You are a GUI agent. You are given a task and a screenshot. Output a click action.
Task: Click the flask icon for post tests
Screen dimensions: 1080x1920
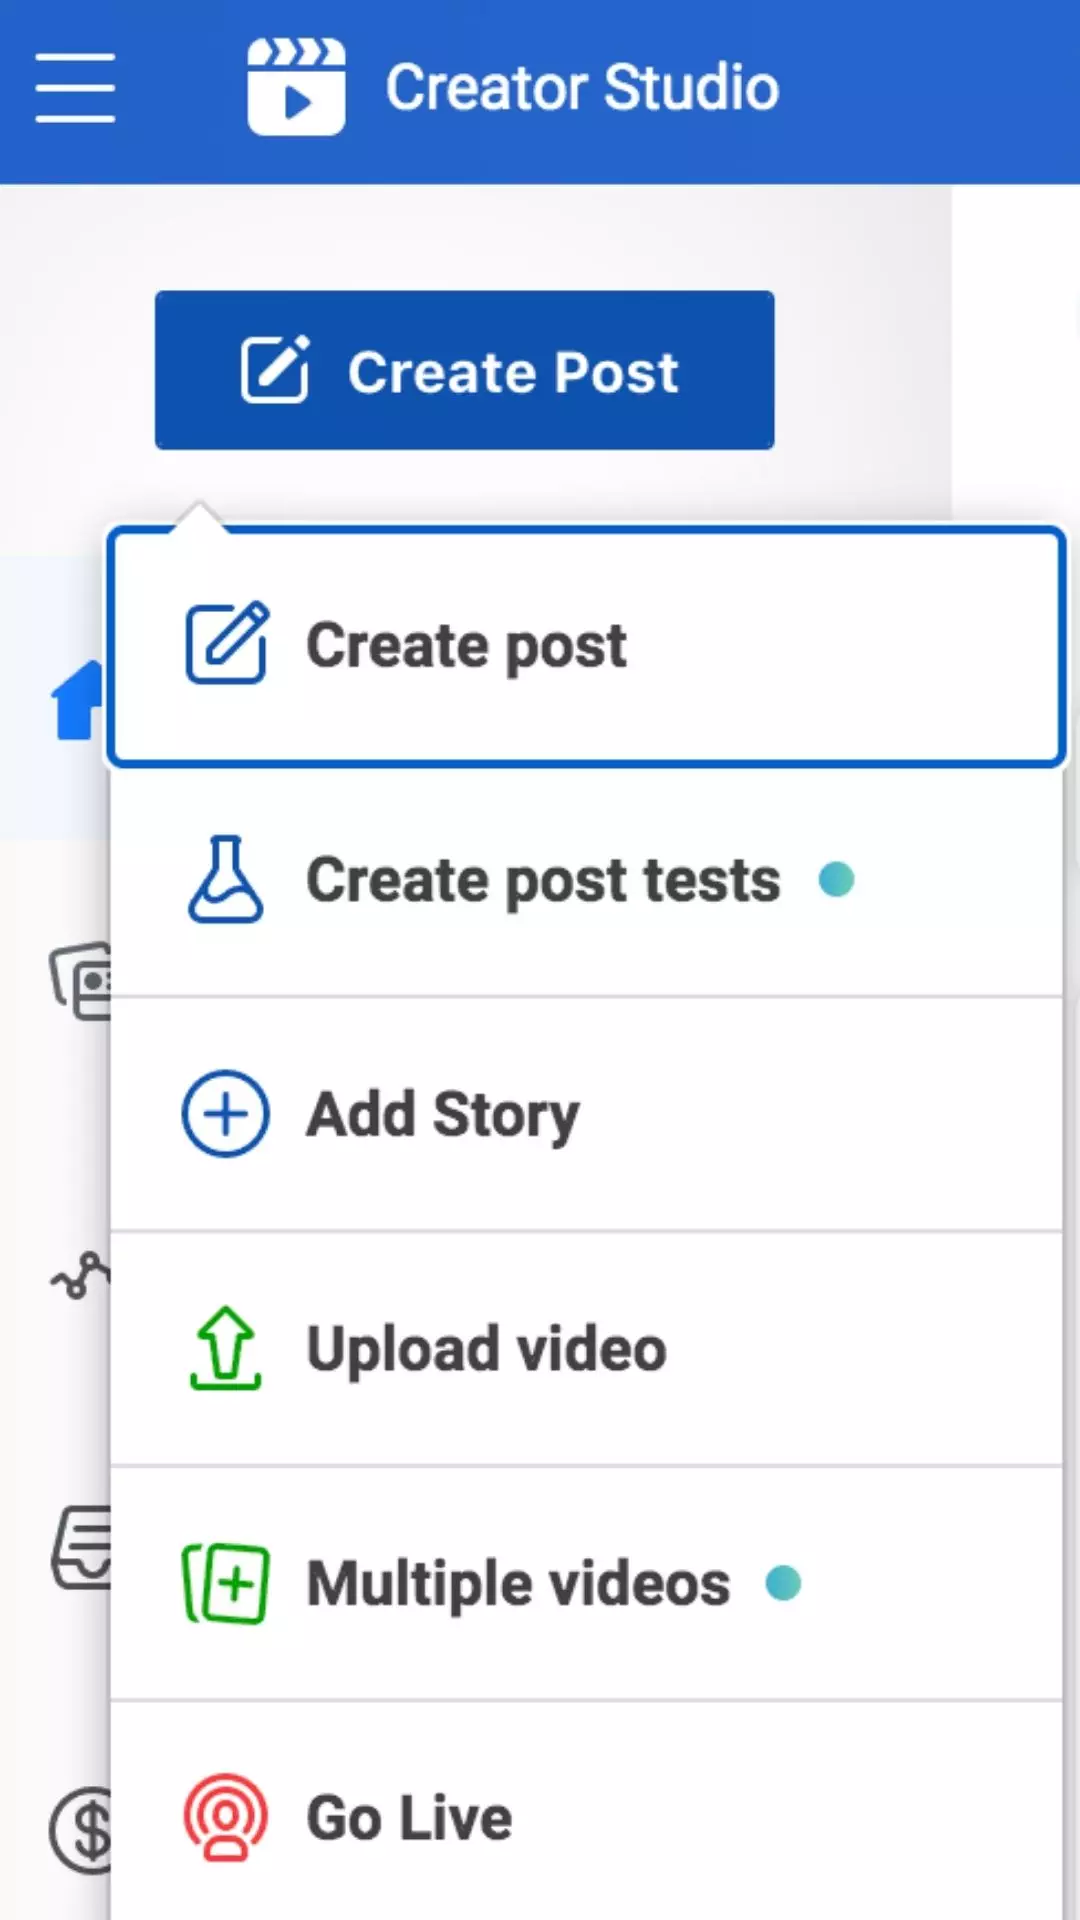click(x=226, y=879)
